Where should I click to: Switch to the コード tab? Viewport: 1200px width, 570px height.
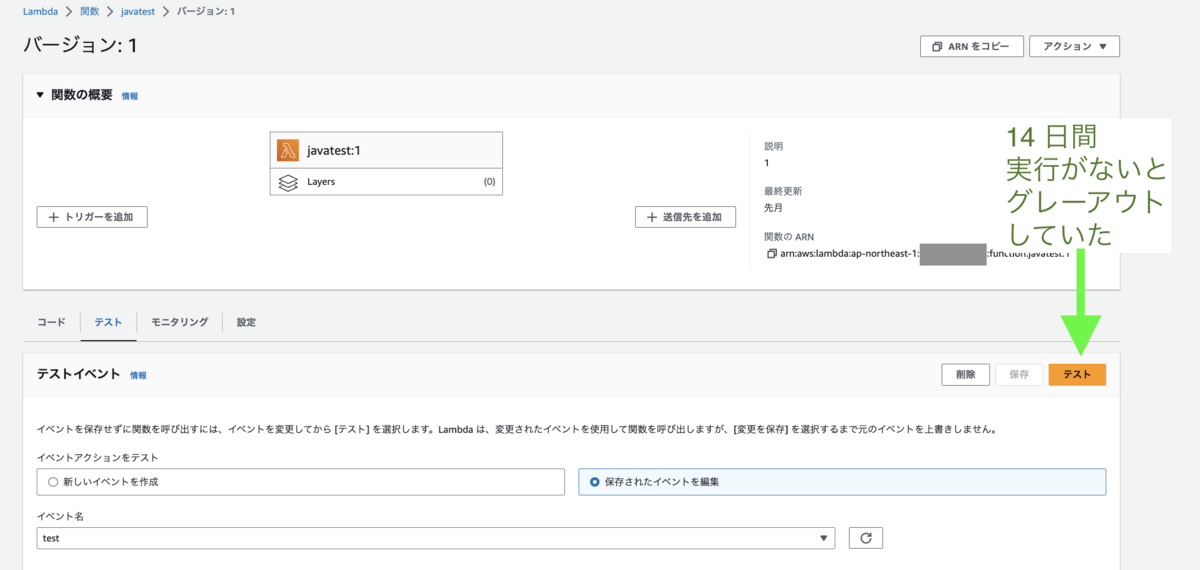pos(51,322)
